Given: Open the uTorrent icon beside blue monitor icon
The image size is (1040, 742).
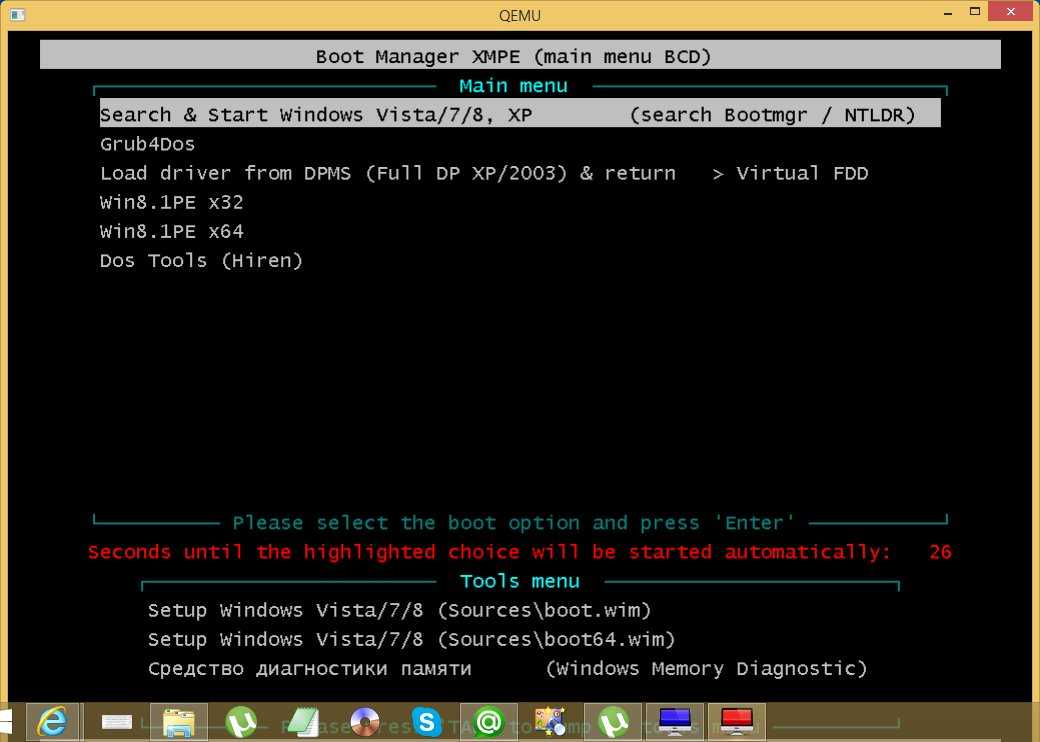Looking at the screenshot, I should 614,722.
